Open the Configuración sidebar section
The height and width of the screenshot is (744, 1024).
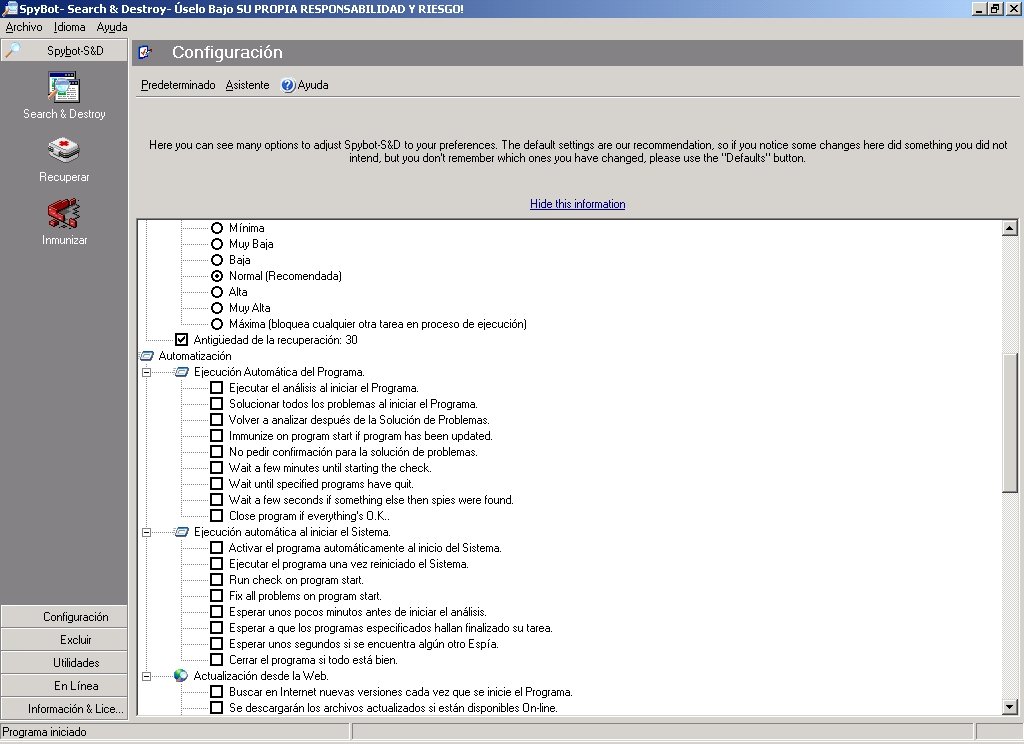click(x=64, y=617)
